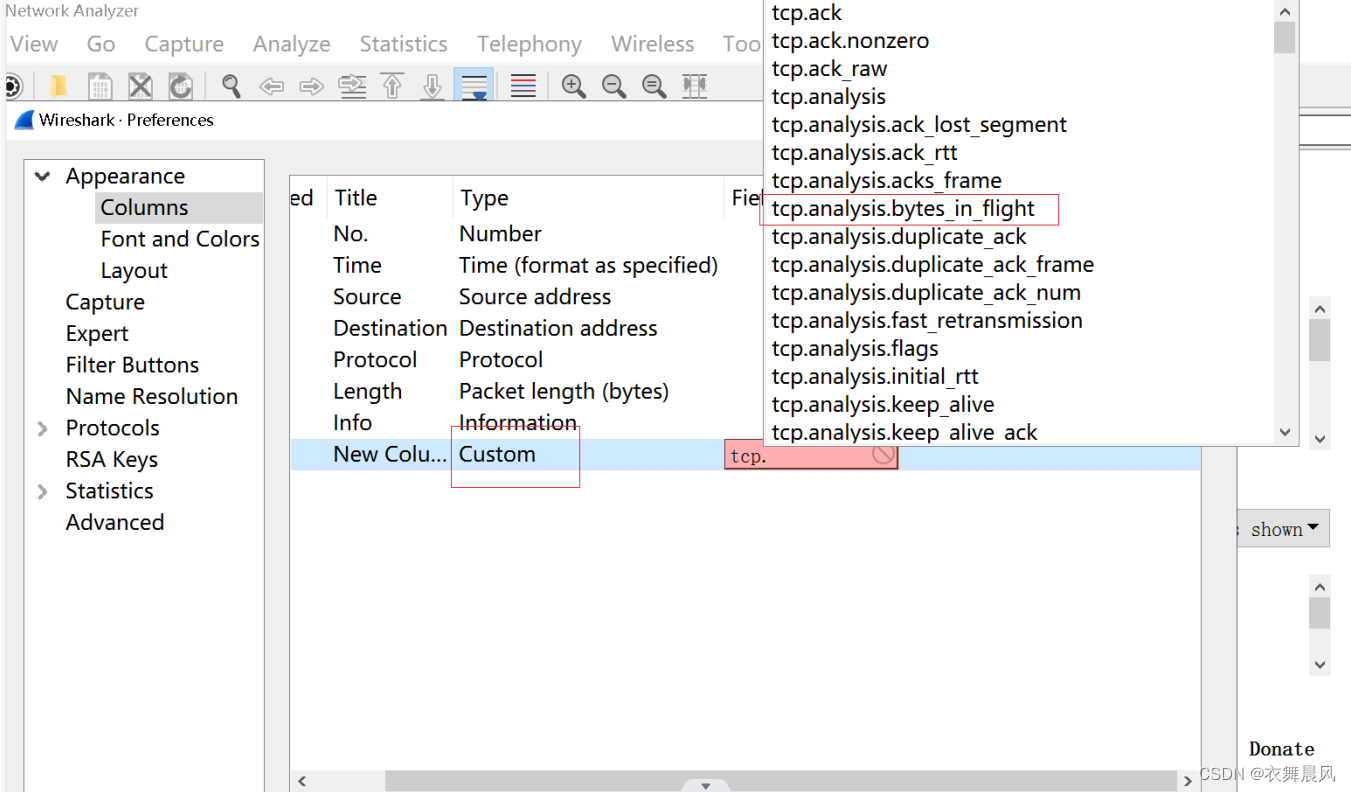This screenshot has width=1351, height=792.
Task: Choose tcp.analysis.bytes_in_flight from the suggestion list
Action: pyautogui.click(x=903, y=209)
